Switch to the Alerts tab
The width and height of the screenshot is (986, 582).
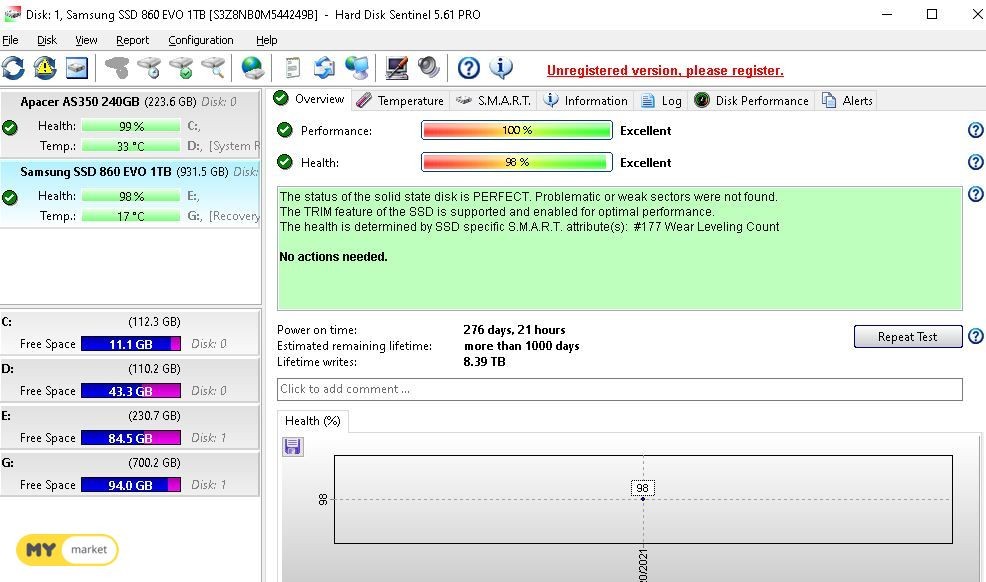pos(848,101)
